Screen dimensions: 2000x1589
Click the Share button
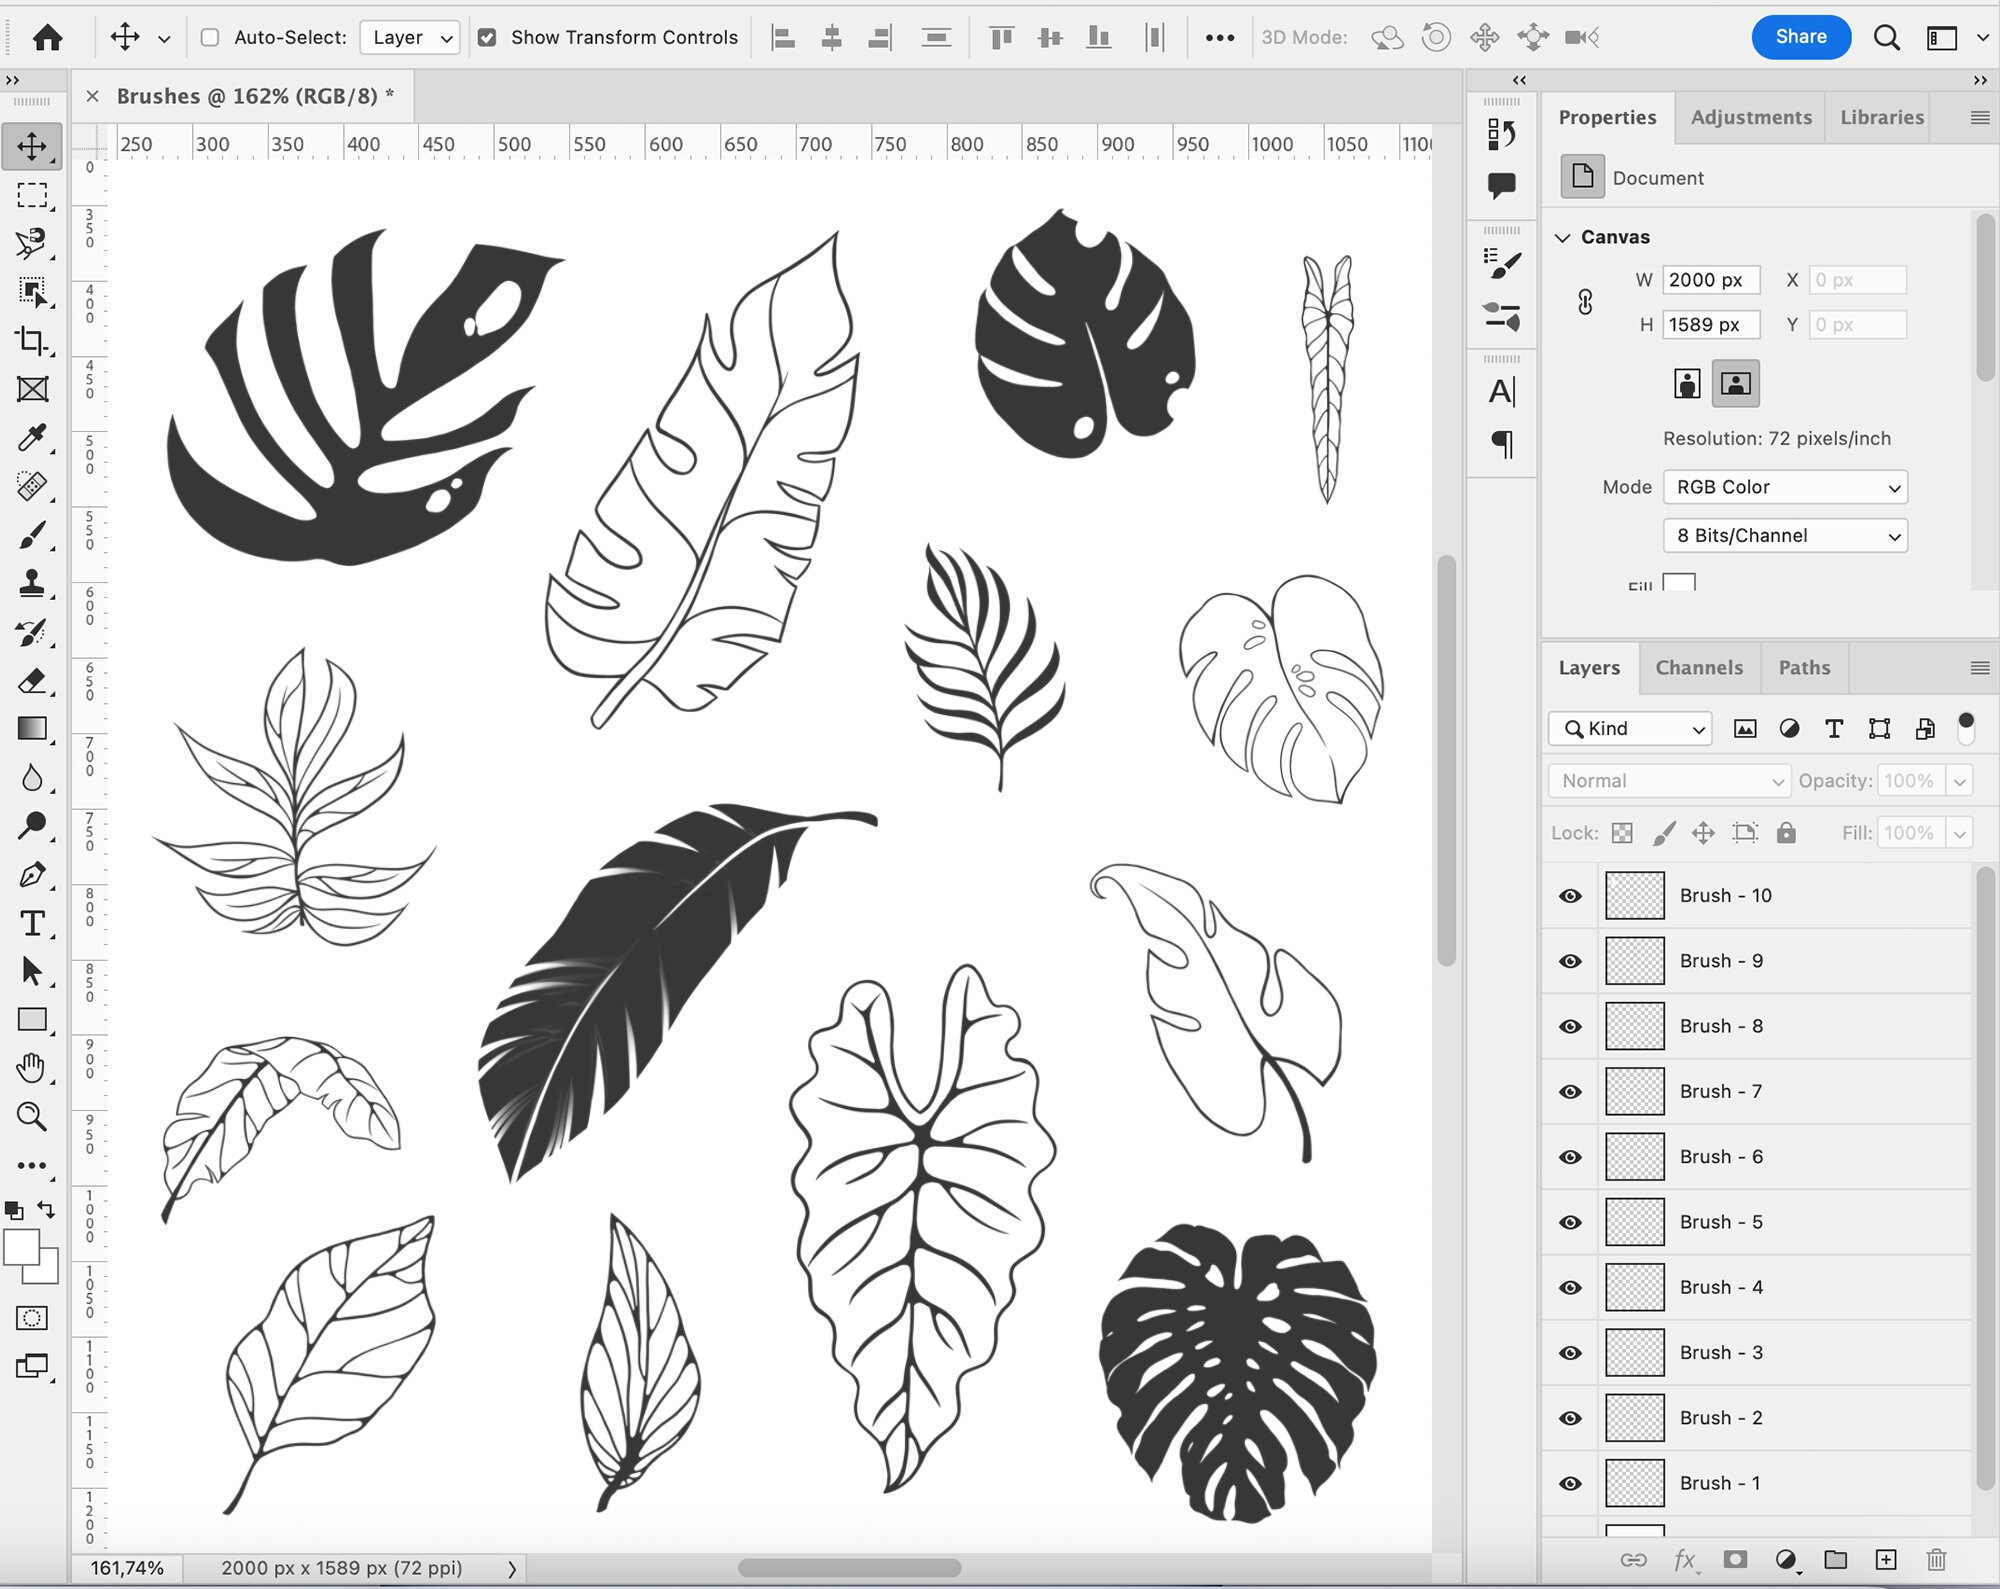click(1801, 36)
